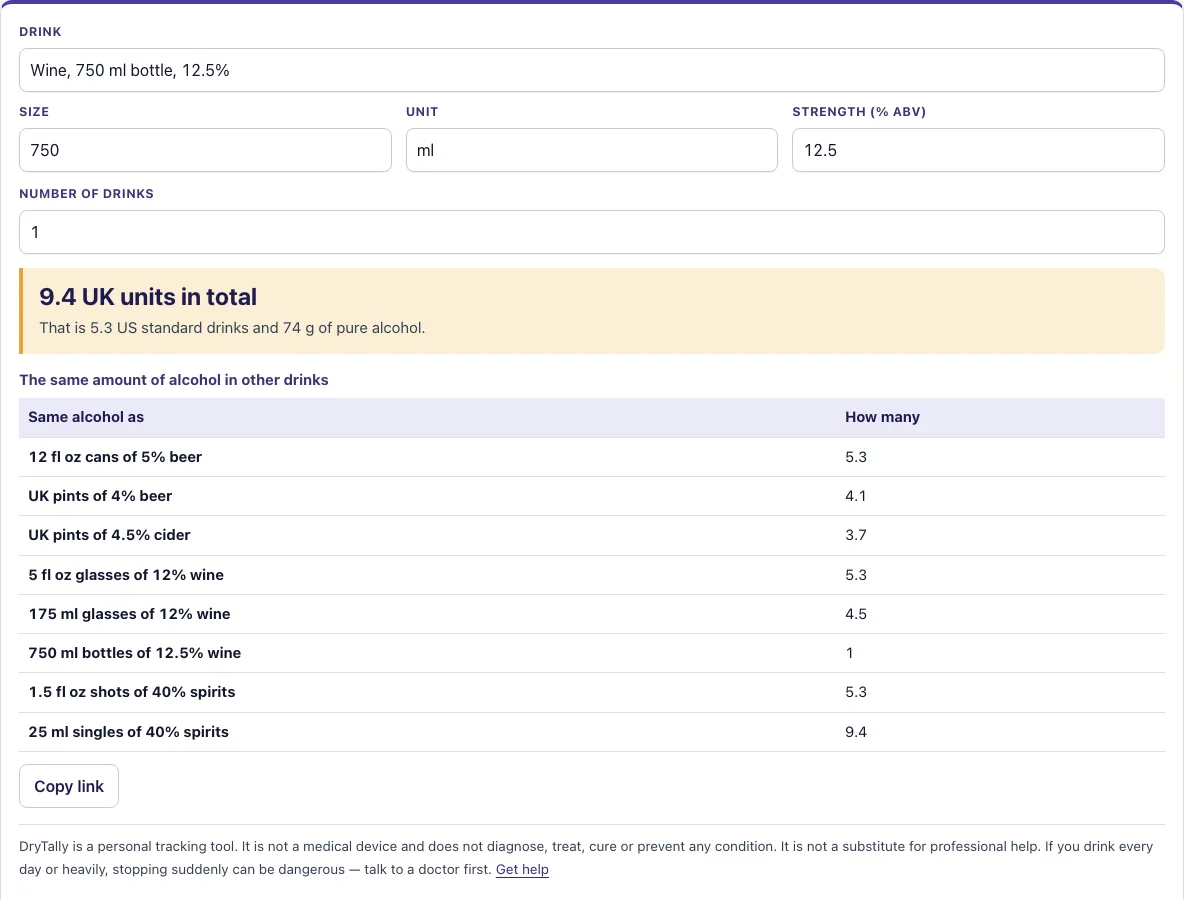Edit the Size field containing 750
Screen dimensions: 1184x900
(205, 150)
